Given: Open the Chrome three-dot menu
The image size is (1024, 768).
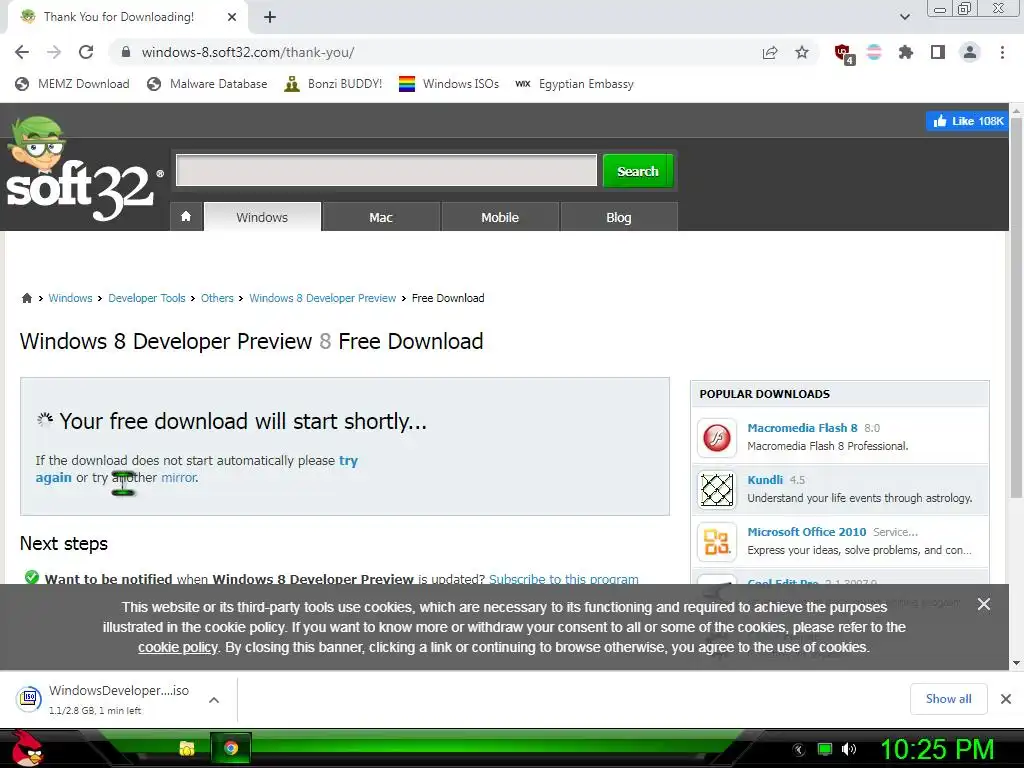Looking at the screenshot, I should (x=1002, y=52).
